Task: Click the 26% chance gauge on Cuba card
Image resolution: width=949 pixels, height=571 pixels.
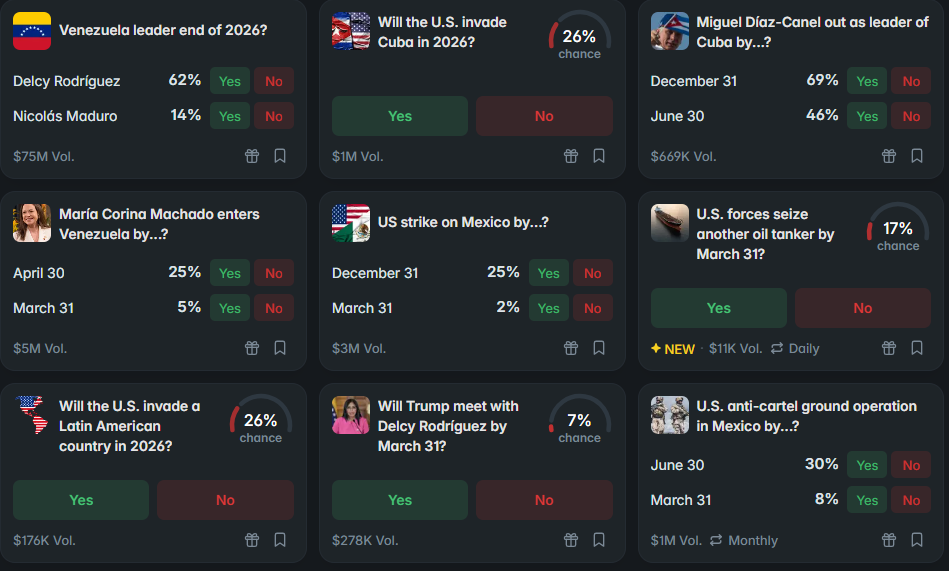Action: point(580,38)
